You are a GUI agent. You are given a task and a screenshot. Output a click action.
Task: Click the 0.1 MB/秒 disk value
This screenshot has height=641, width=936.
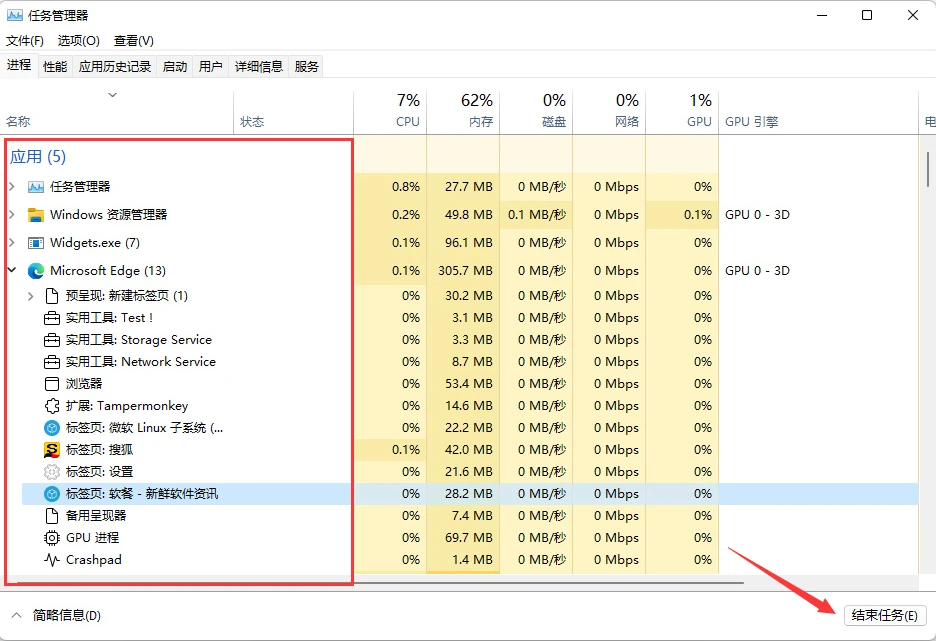(x=537, y=215)
